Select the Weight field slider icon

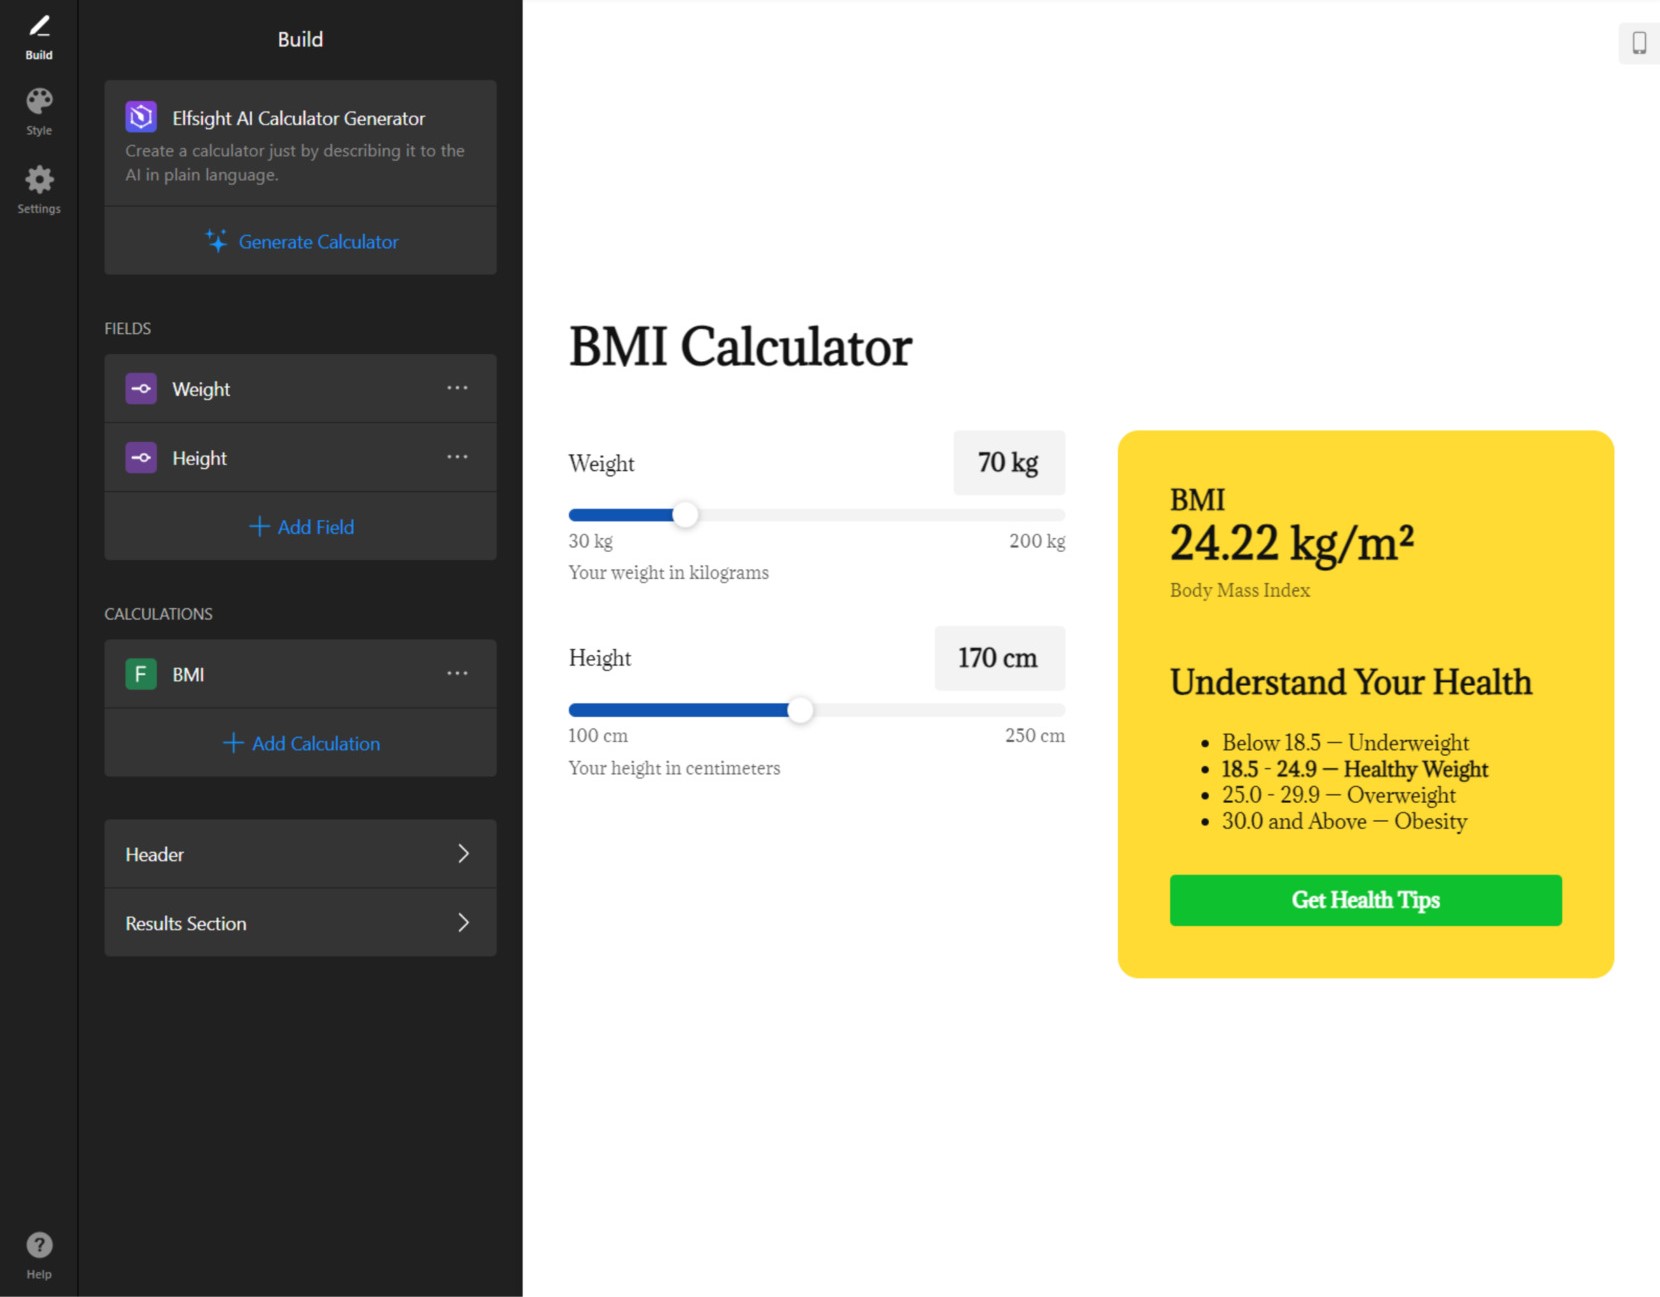pyautogui.click(x=140, y=389)
